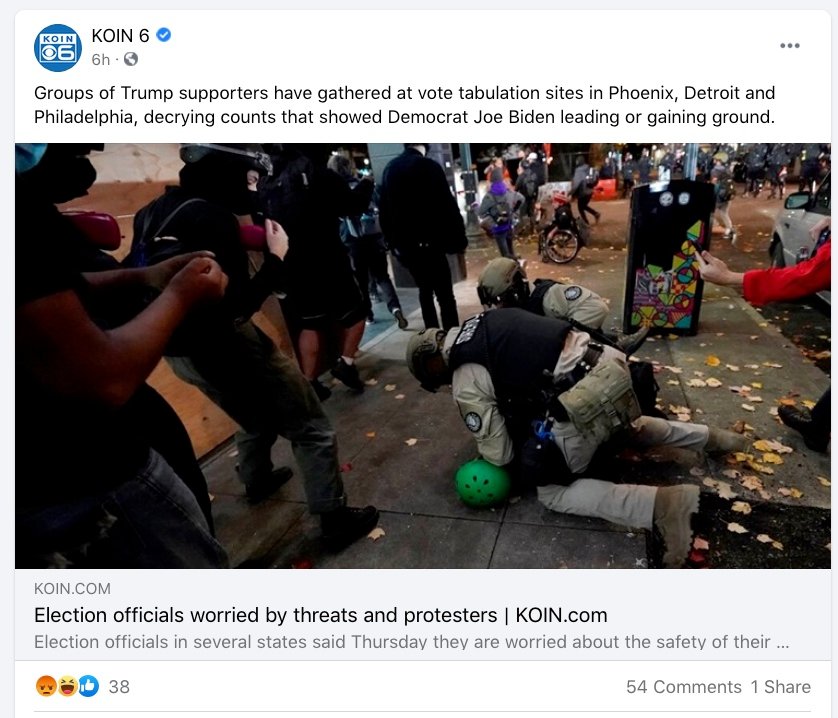Click the blue thumbs-up like reaction icon
The height and width of the screenshot is (718, 838).
(89, 686)
